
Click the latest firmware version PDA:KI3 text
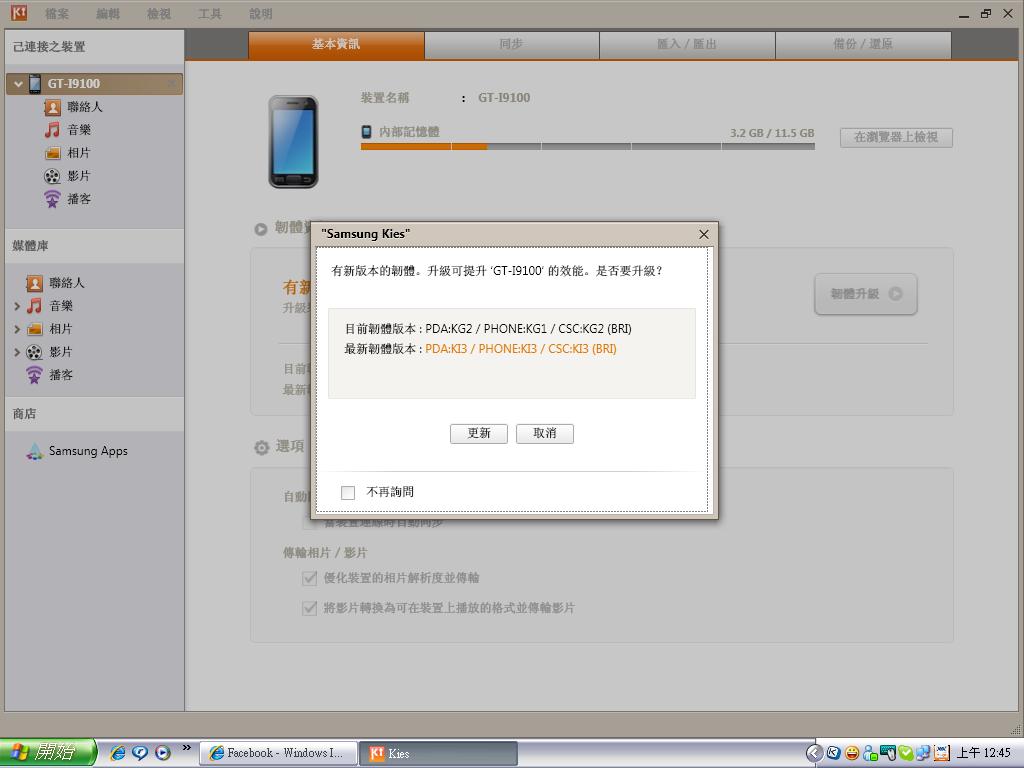pyautogui.click(x=520, y=349)
